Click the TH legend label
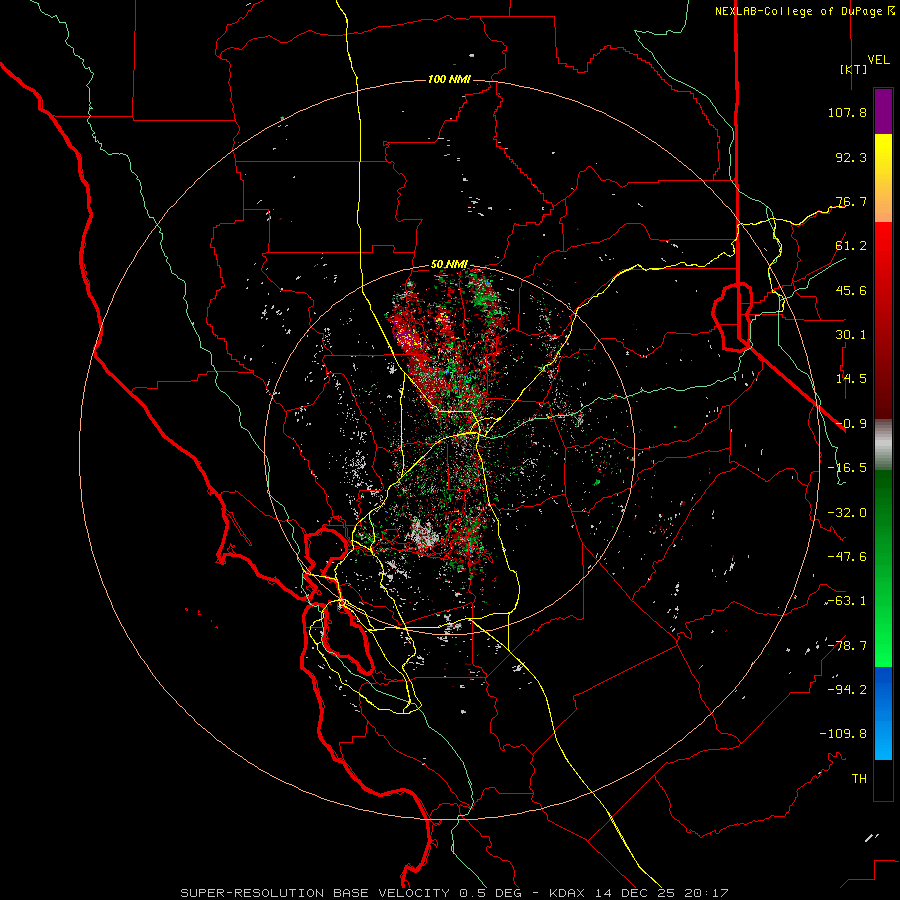Viewport: 900px width, 900px height. [x=859, y=779]
